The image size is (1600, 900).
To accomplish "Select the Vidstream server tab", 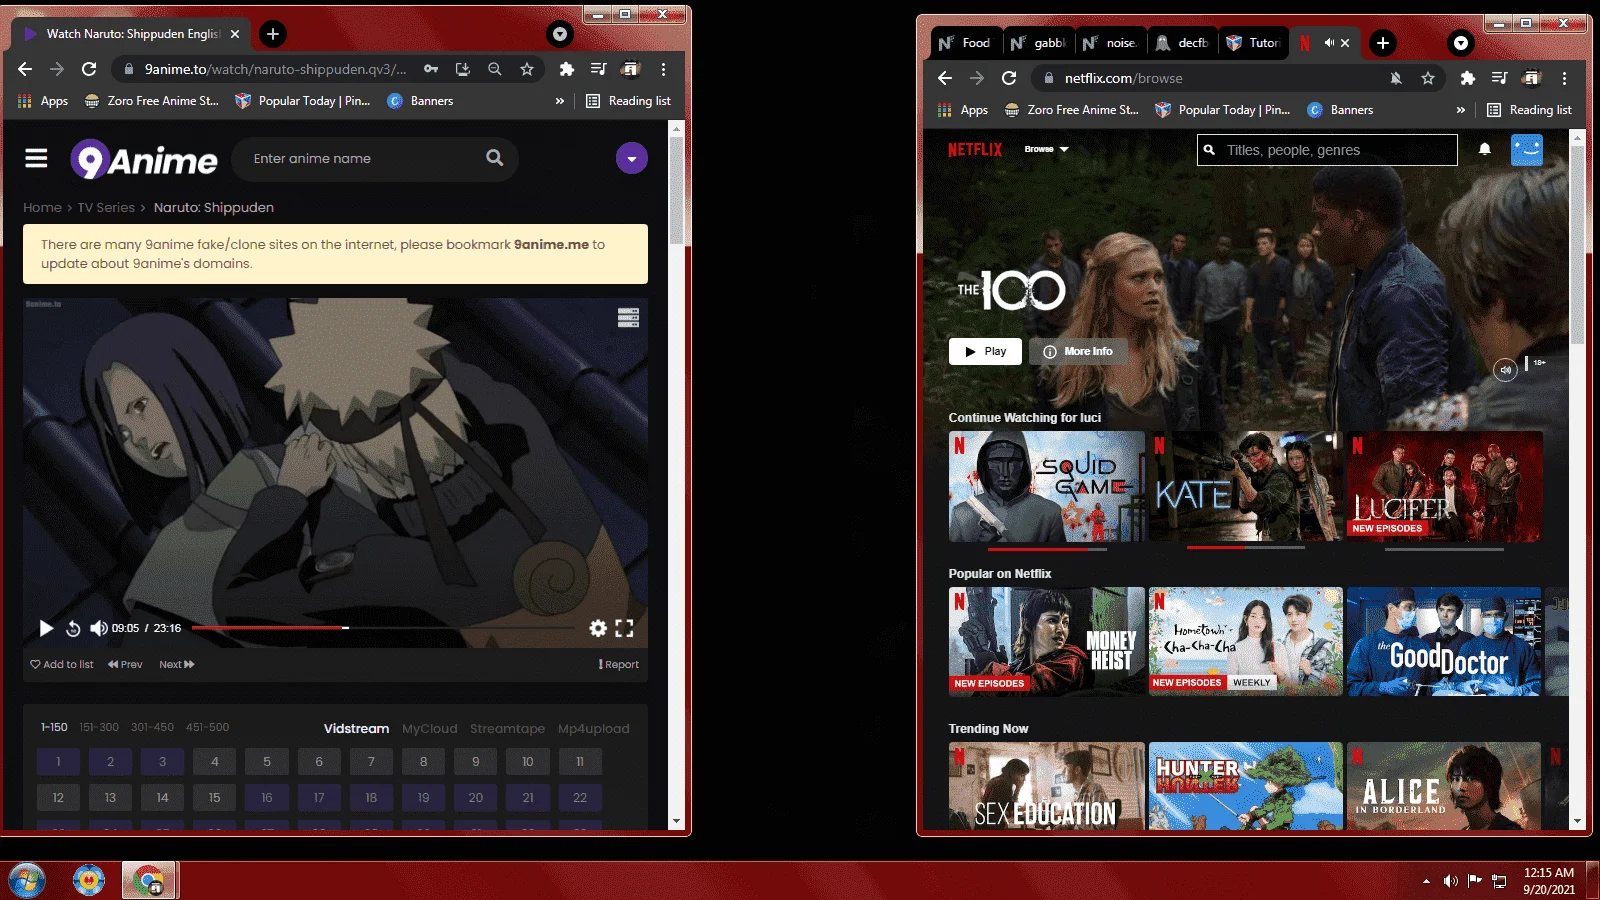I will (356, 728).
